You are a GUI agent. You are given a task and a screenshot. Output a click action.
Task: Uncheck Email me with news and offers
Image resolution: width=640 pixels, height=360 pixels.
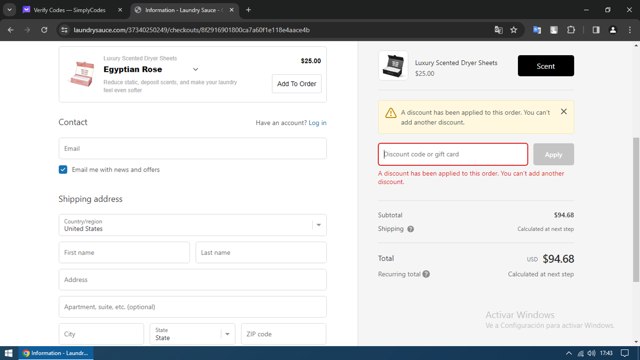pyautogui.click(x=63, y=169)
